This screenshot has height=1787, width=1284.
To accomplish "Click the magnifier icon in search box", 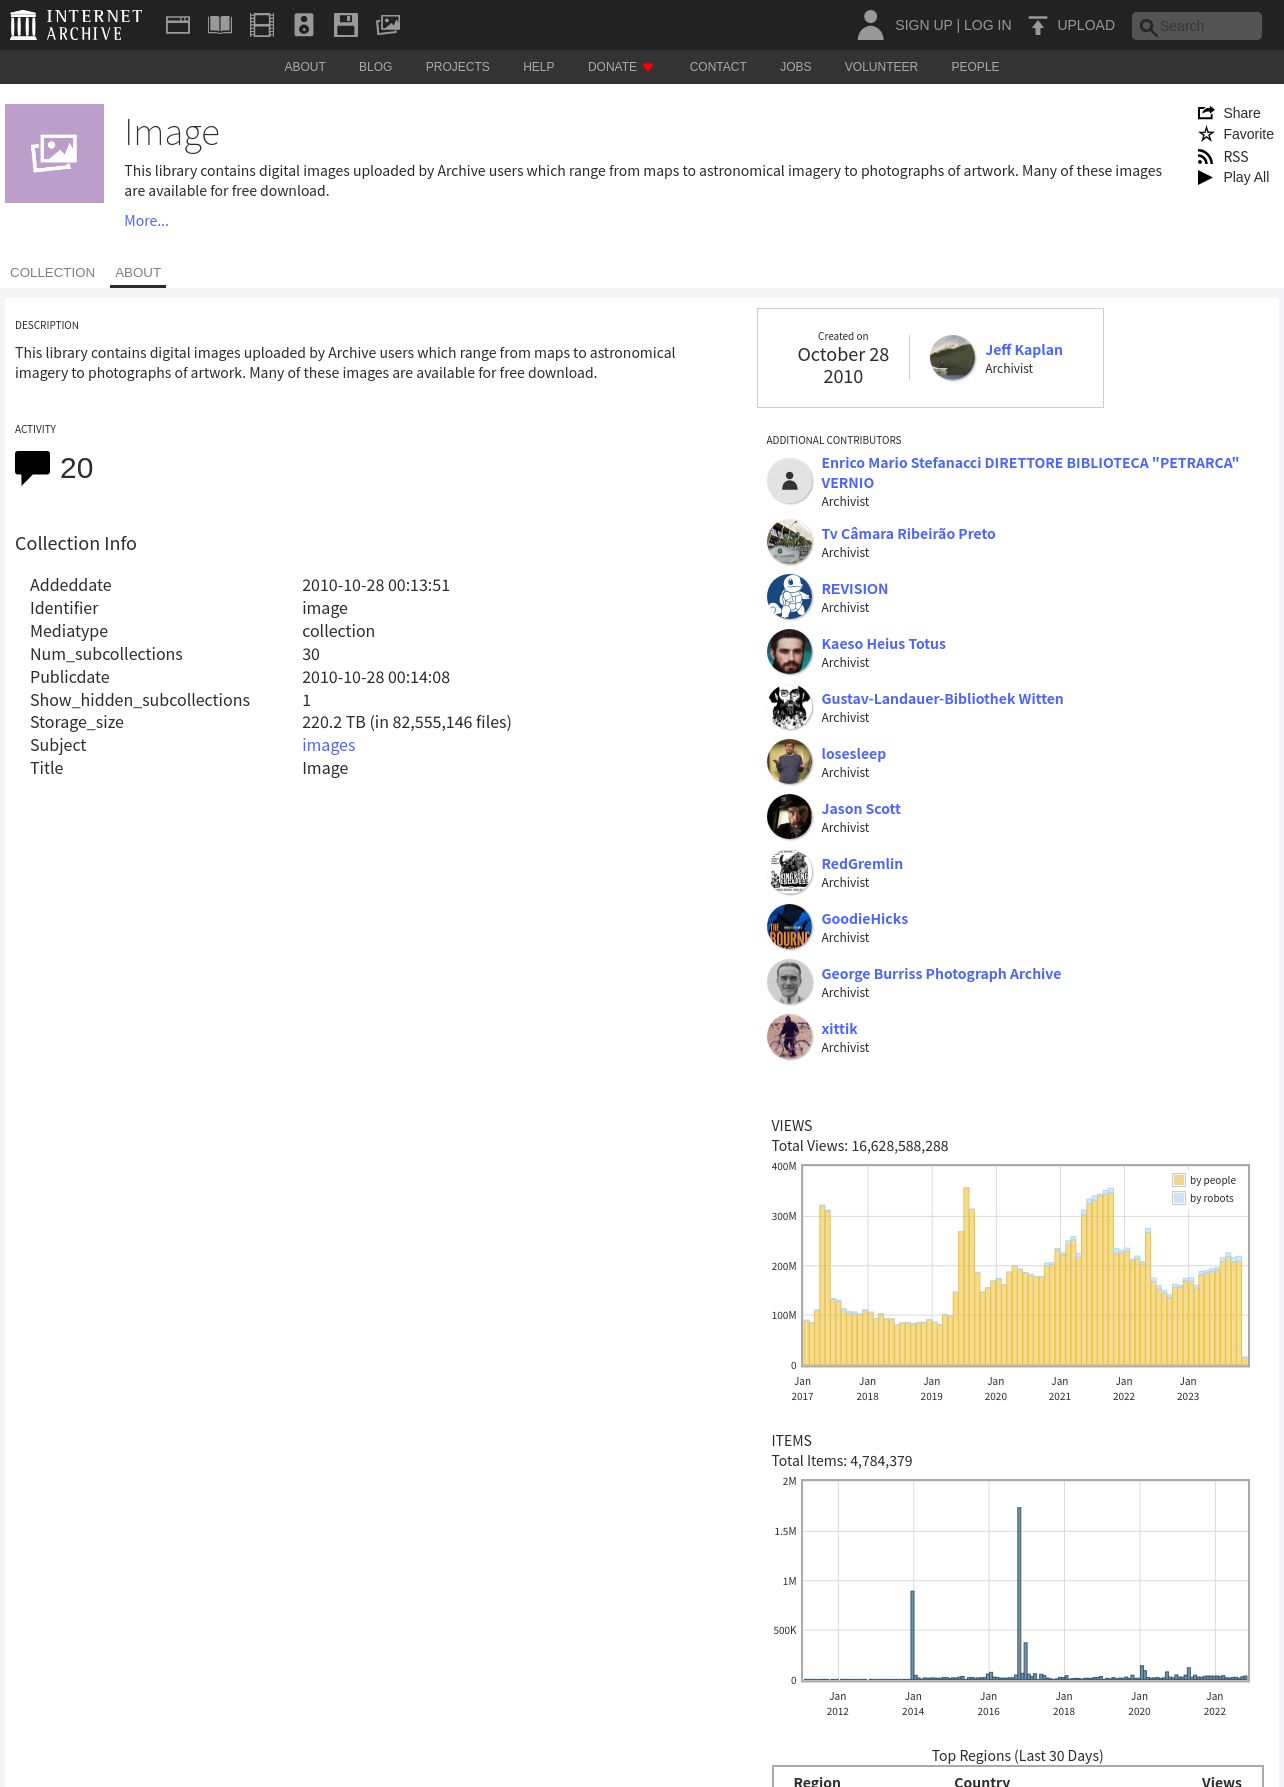I will [x=1148, y=27].
